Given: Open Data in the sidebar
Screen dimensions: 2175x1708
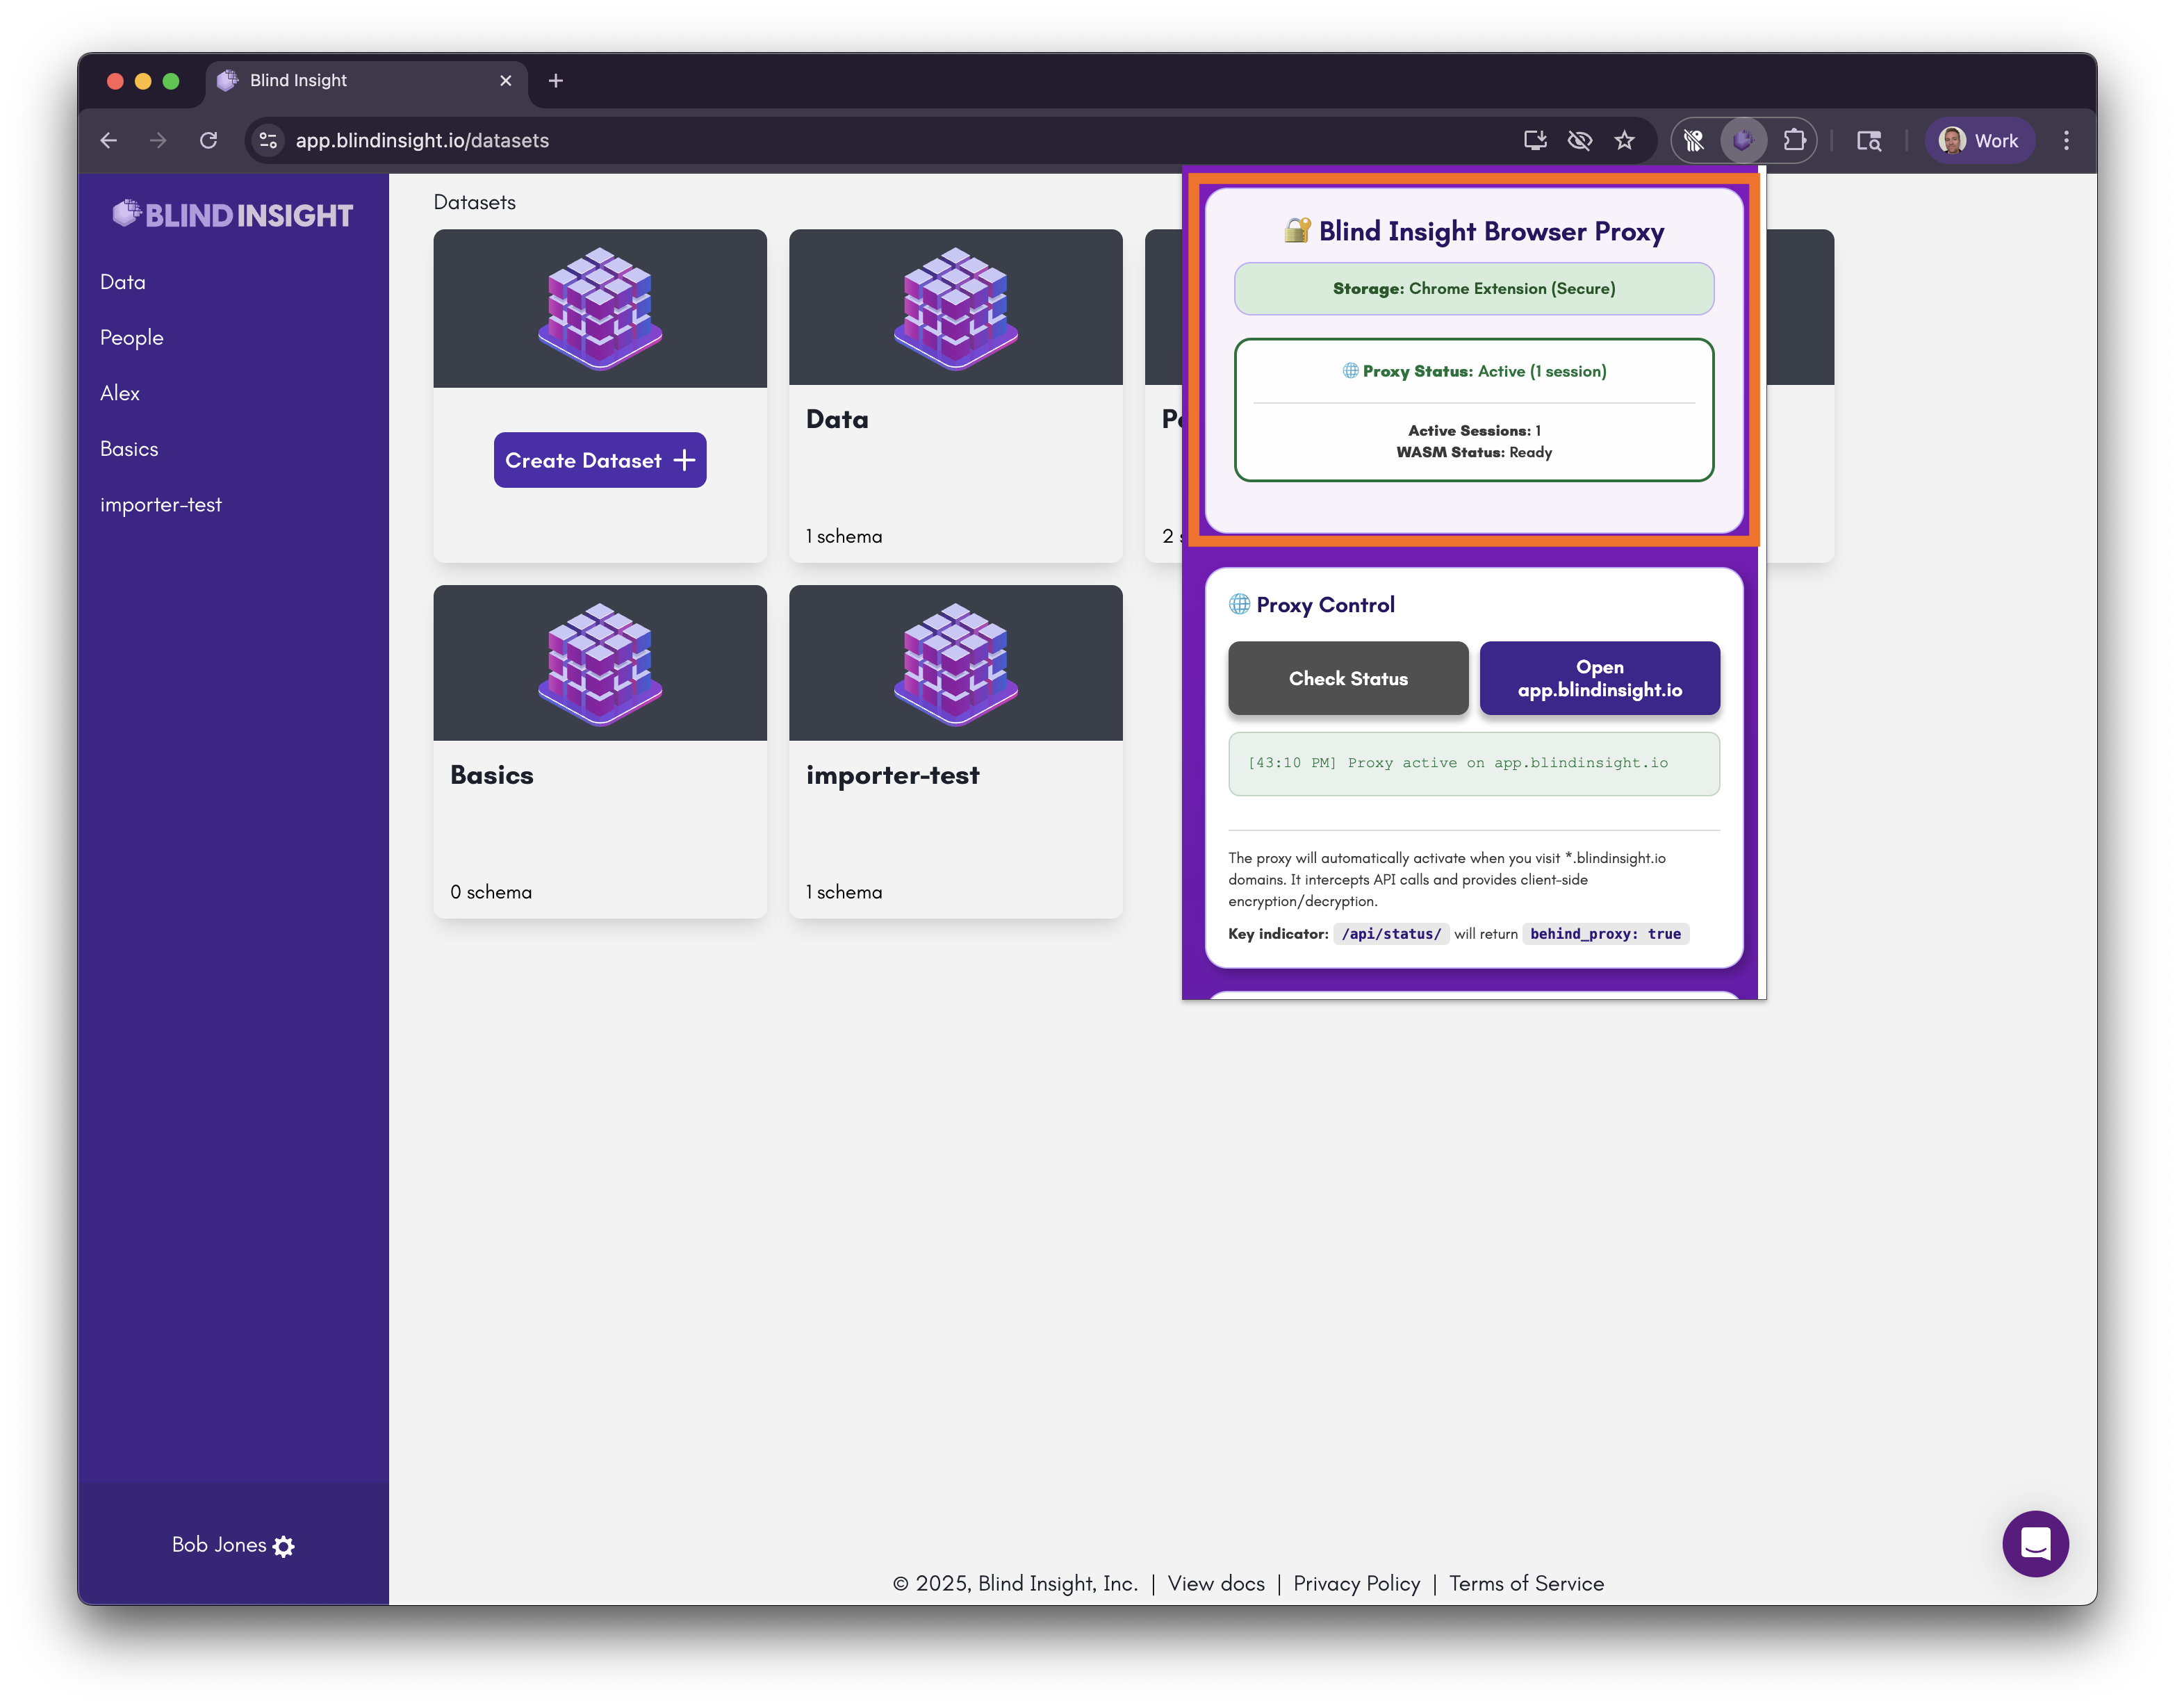Looking at the screenshot, I should (123, 283).
